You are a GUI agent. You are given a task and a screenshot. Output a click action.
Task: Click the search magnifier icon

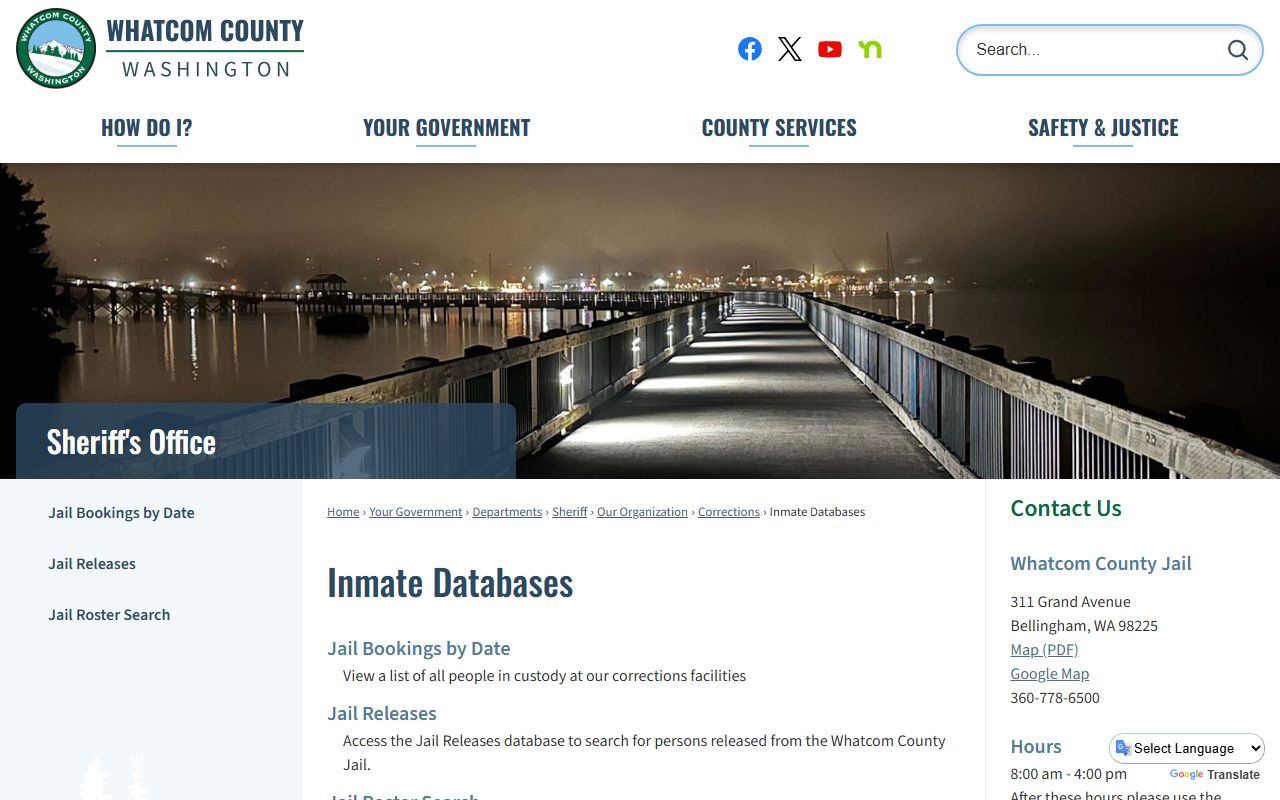(1238, 50)
